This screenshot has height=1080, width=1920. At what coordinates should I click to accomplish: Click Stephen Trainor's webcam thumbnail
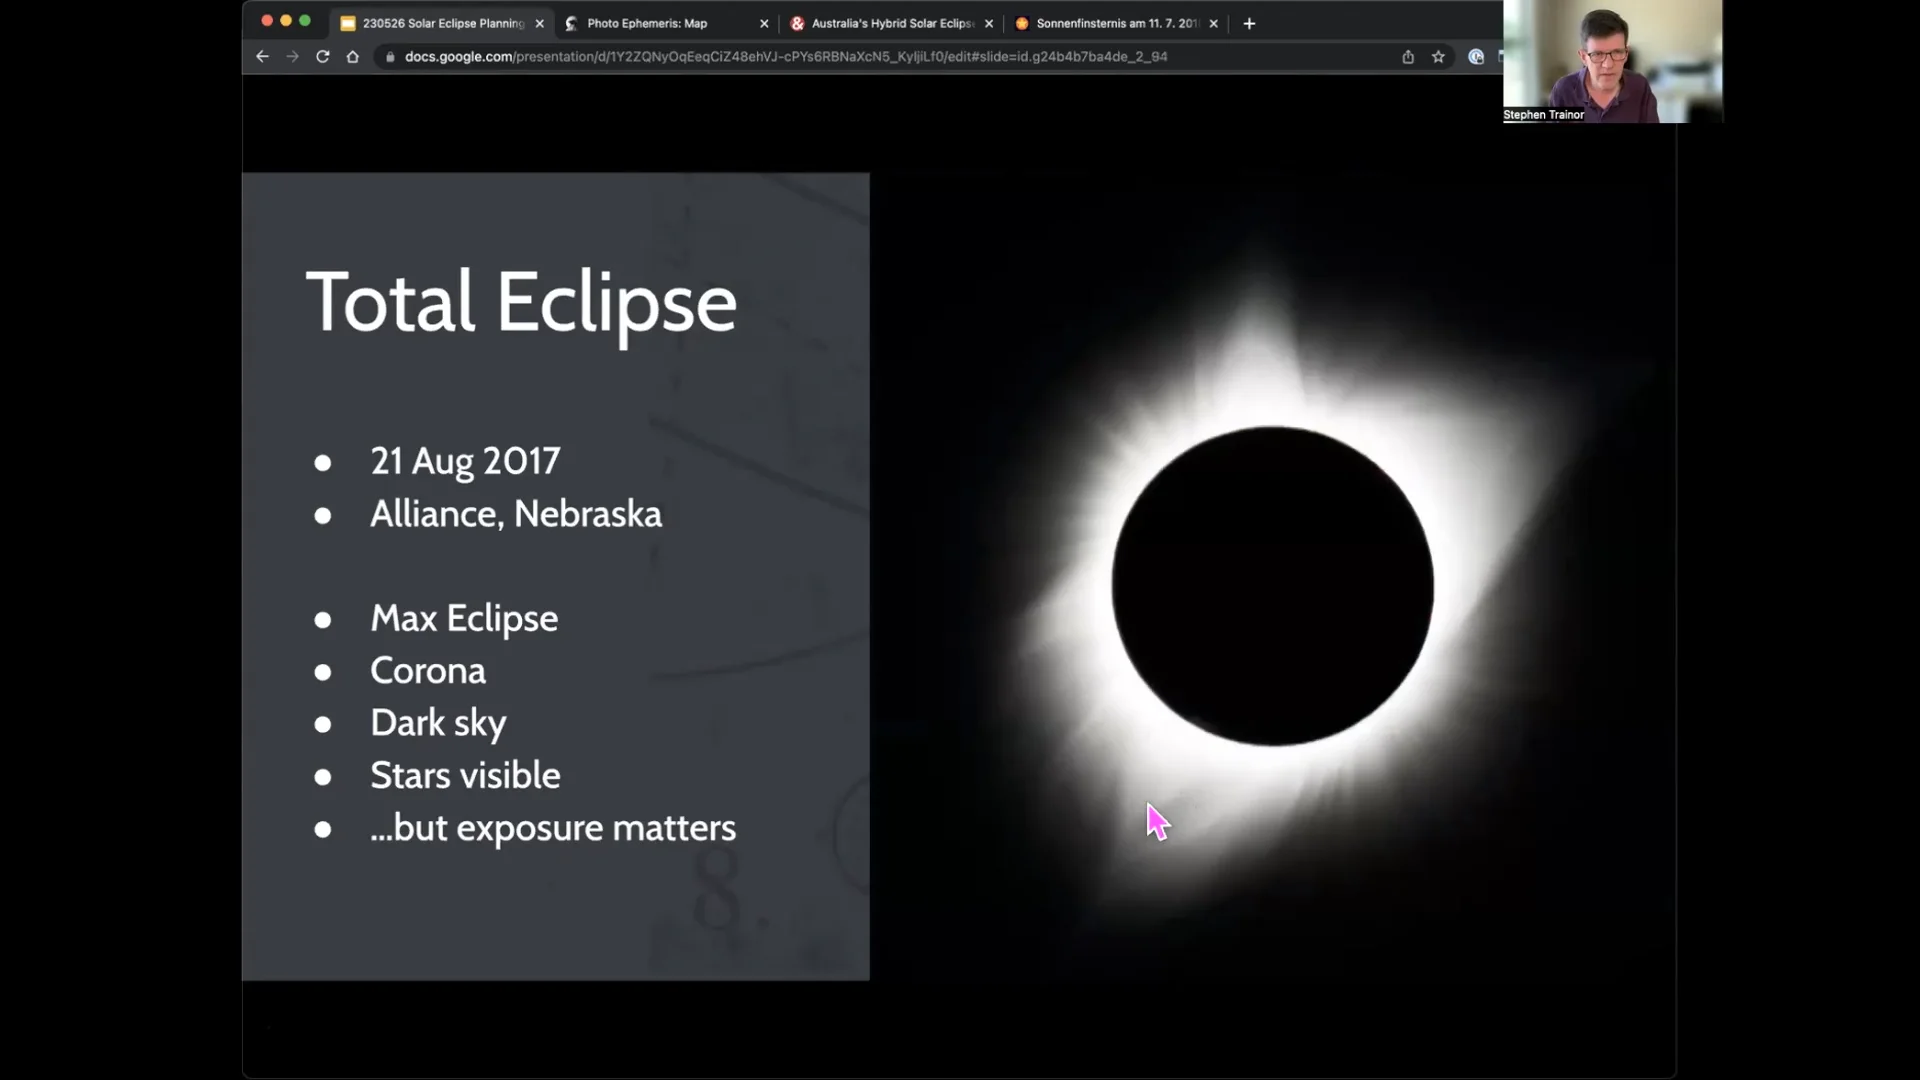(x=1611, y=62)
